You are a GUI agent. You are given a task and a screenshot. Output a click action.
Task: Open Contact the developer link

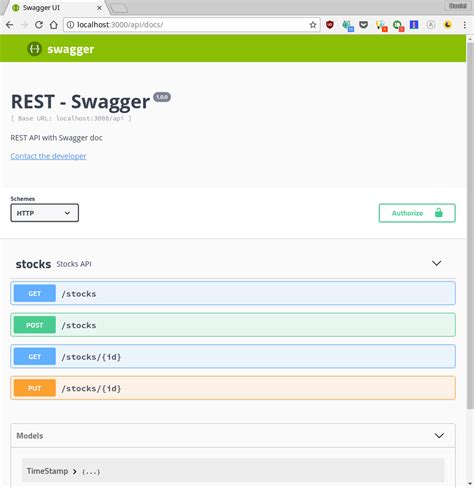48,156
